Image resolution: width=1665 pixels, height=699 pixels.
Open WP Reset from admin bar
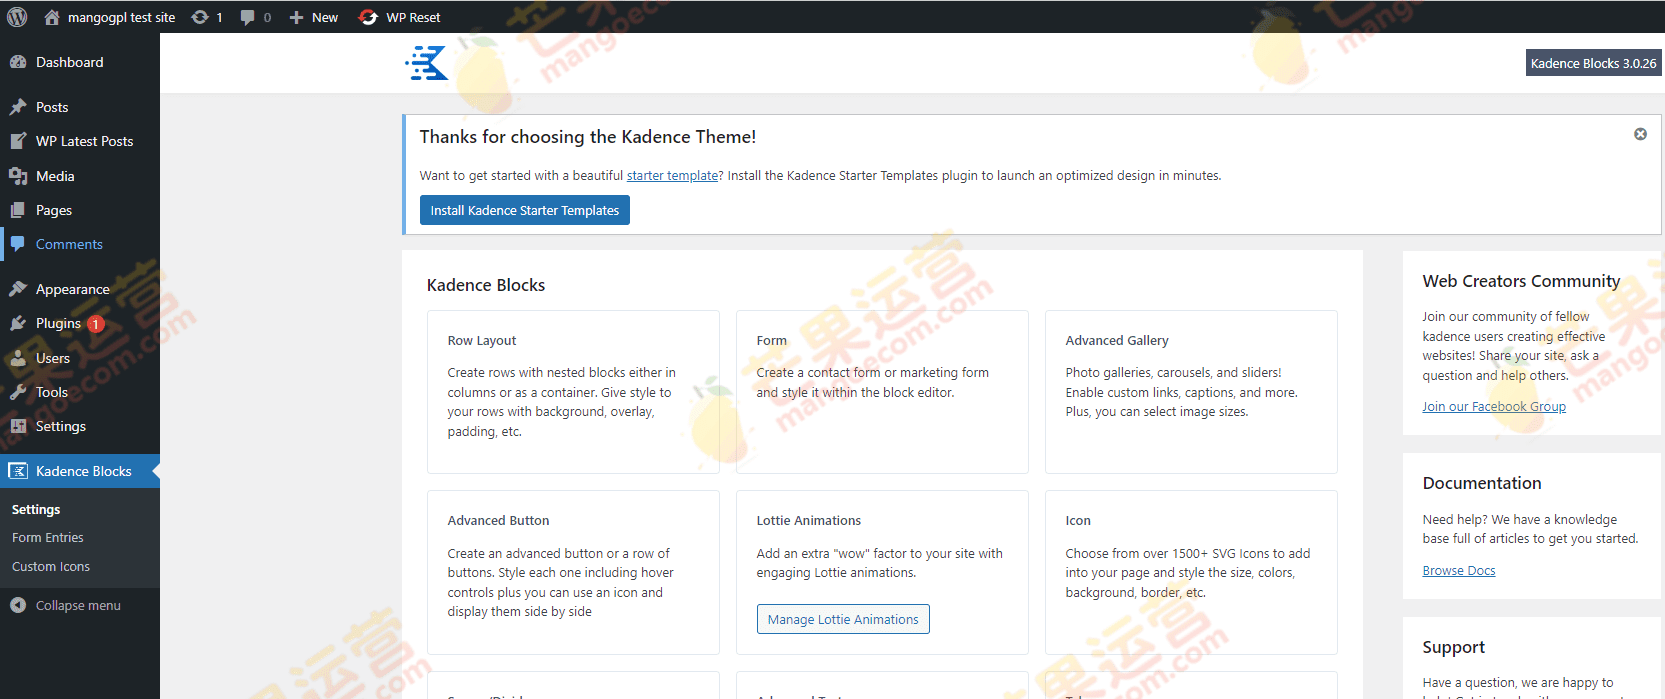pos(413,17)
